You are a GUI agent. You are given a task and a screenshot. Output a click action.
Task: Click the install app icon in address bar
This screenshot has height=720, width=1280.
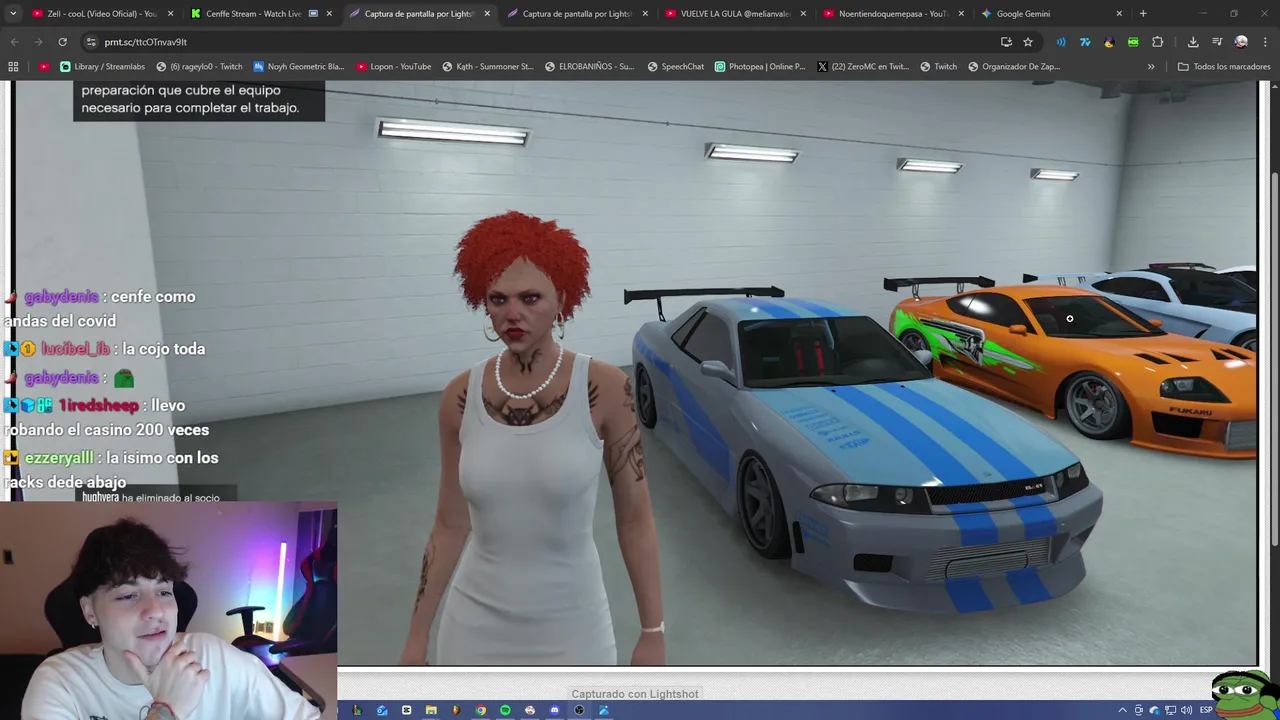(x=1006, y=42)
